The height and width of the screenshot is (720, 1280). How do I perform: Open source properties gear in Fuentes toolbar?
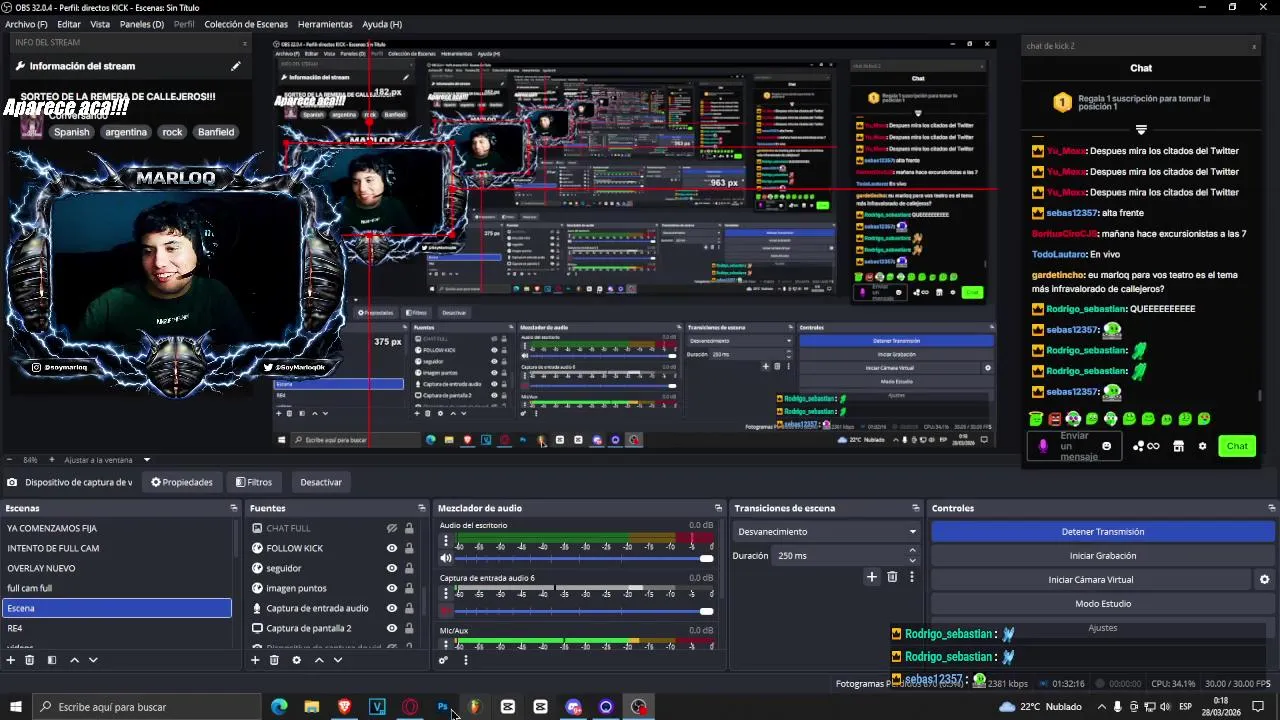click(x=296, y=660)
